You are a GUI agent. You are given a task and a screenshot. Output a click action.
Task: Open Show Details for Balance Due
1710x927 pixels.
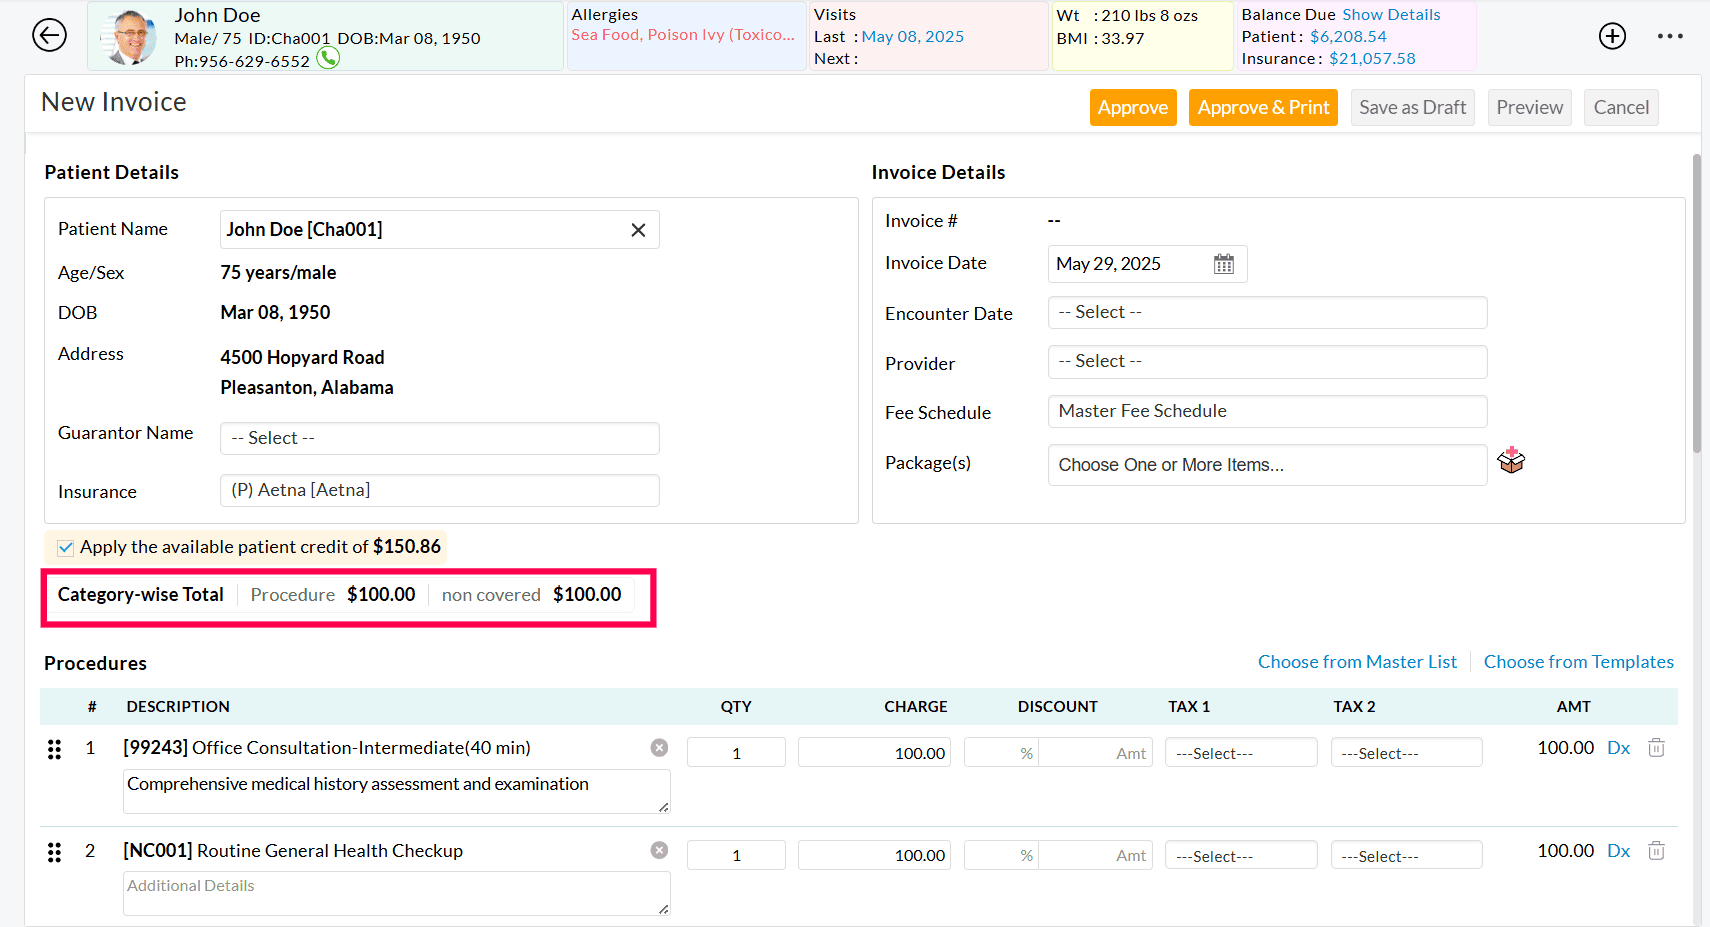(1392, 14)
